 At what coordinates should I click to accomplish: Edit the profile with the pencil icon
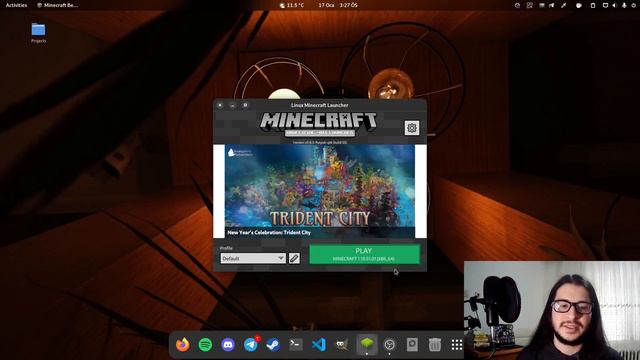[x=294, y=258]
